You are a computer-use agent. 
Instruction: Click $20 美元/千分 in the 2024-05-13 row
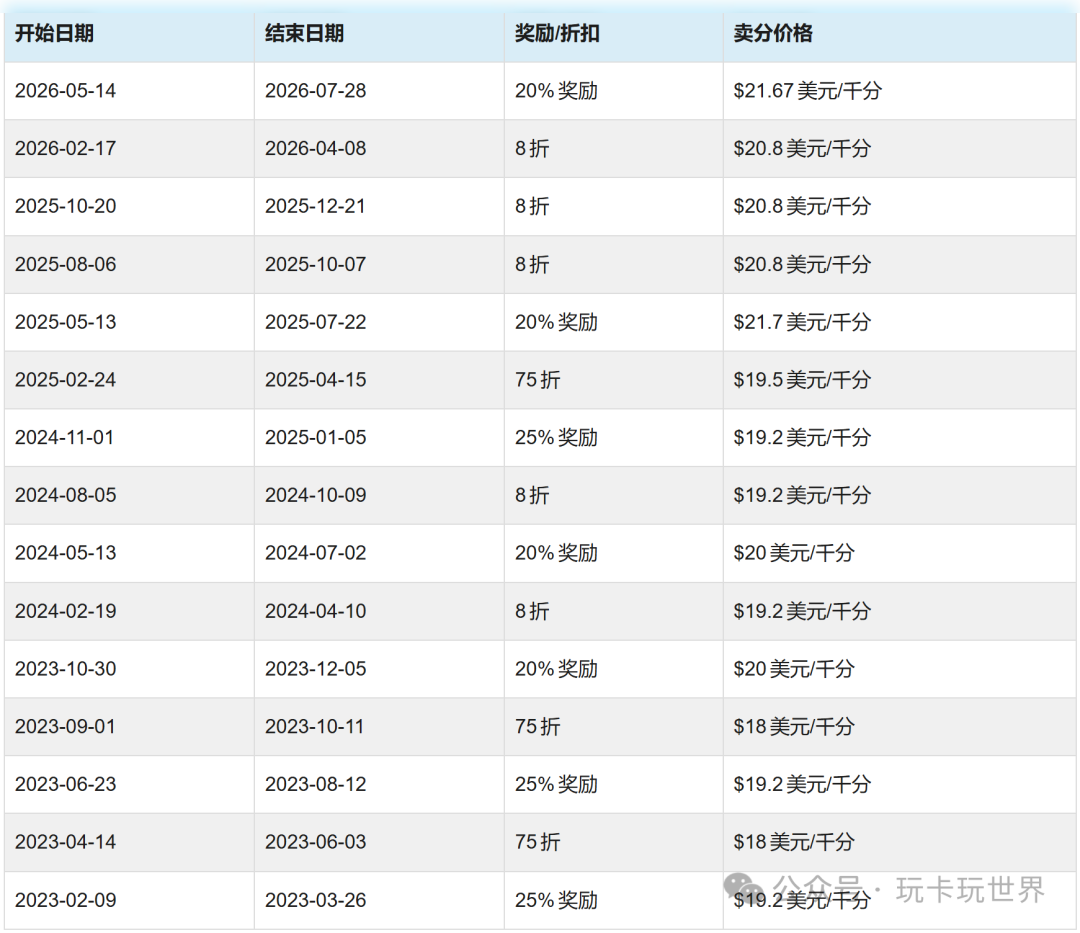coord(793,554)
